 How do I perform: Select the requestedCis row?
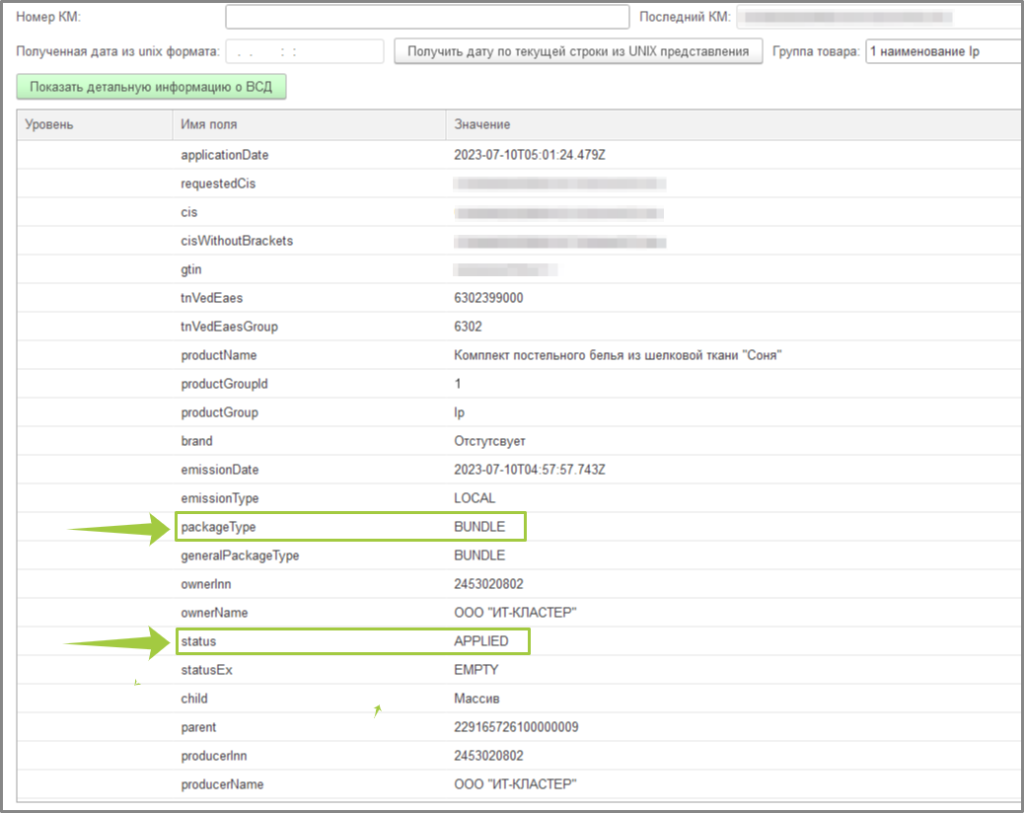pos(519,183)
